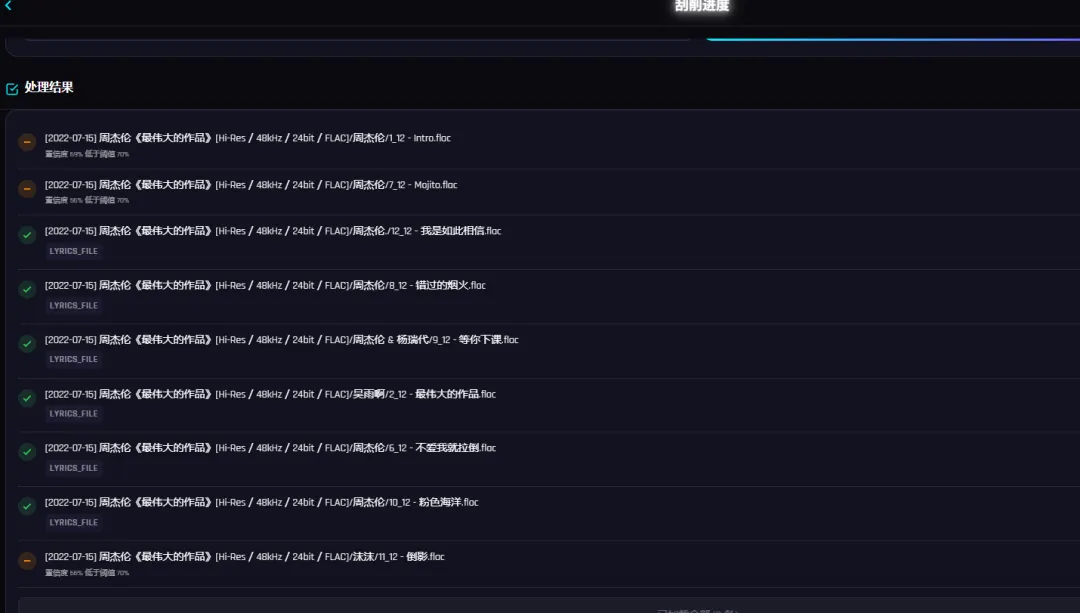Click the 处理结果 checklist icon

point(12,89)
